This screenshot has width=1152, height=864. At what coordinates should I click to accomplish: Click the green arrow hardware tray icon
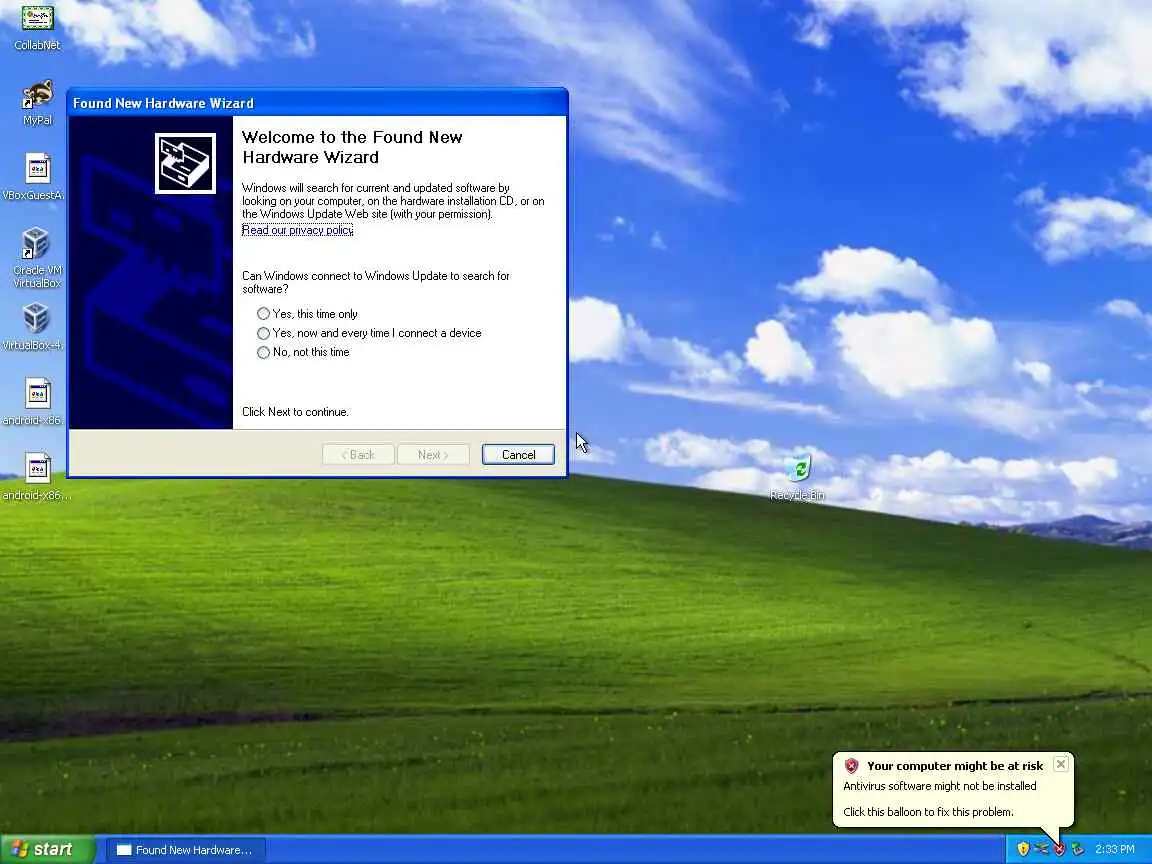click(1078, 849)
